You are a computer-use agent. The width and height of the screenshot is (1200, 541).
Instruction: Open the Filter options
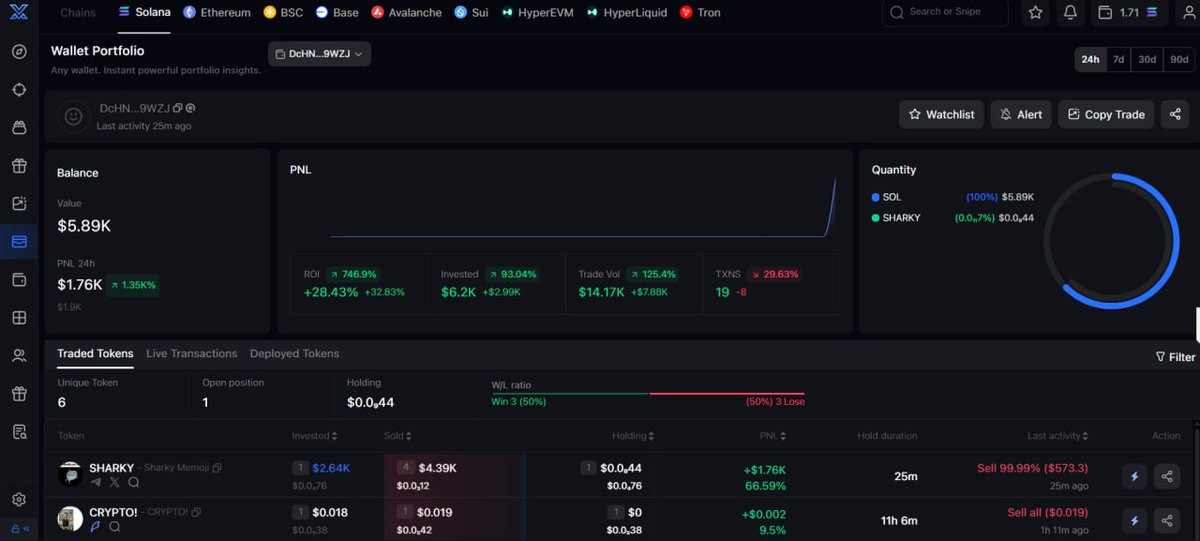1175,357
